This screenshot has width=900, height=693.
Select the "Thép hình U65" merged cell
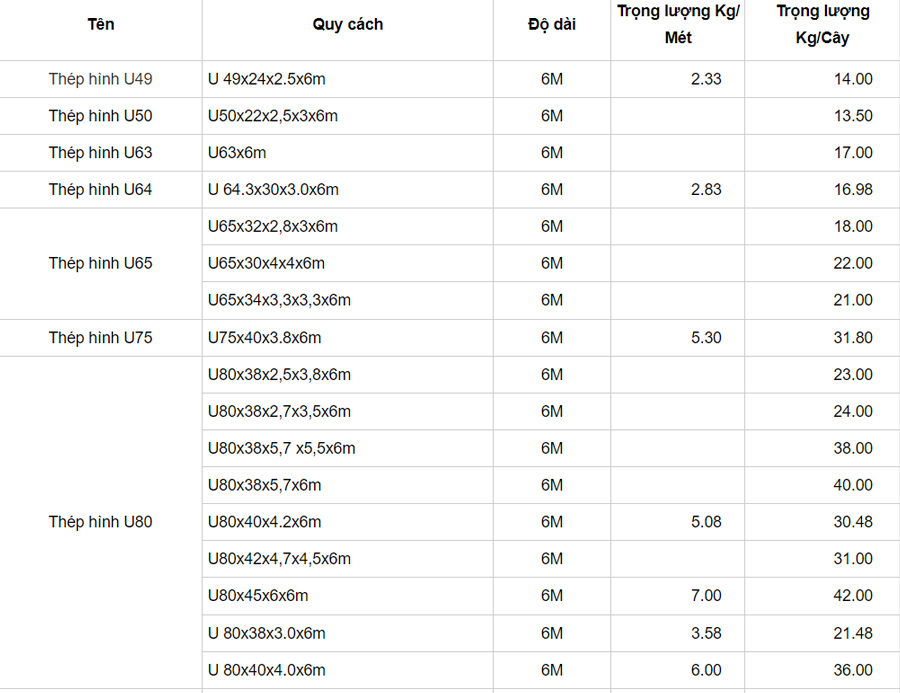coord(100,263)
